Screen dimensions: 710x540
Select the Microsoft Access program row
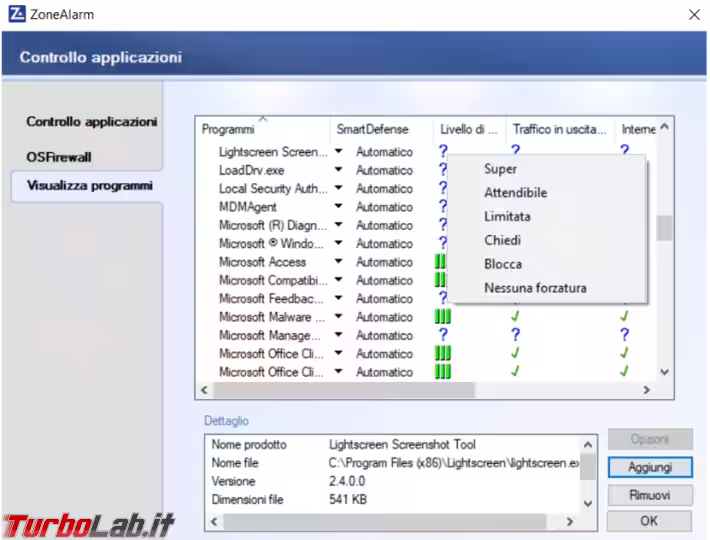(262, 262)
